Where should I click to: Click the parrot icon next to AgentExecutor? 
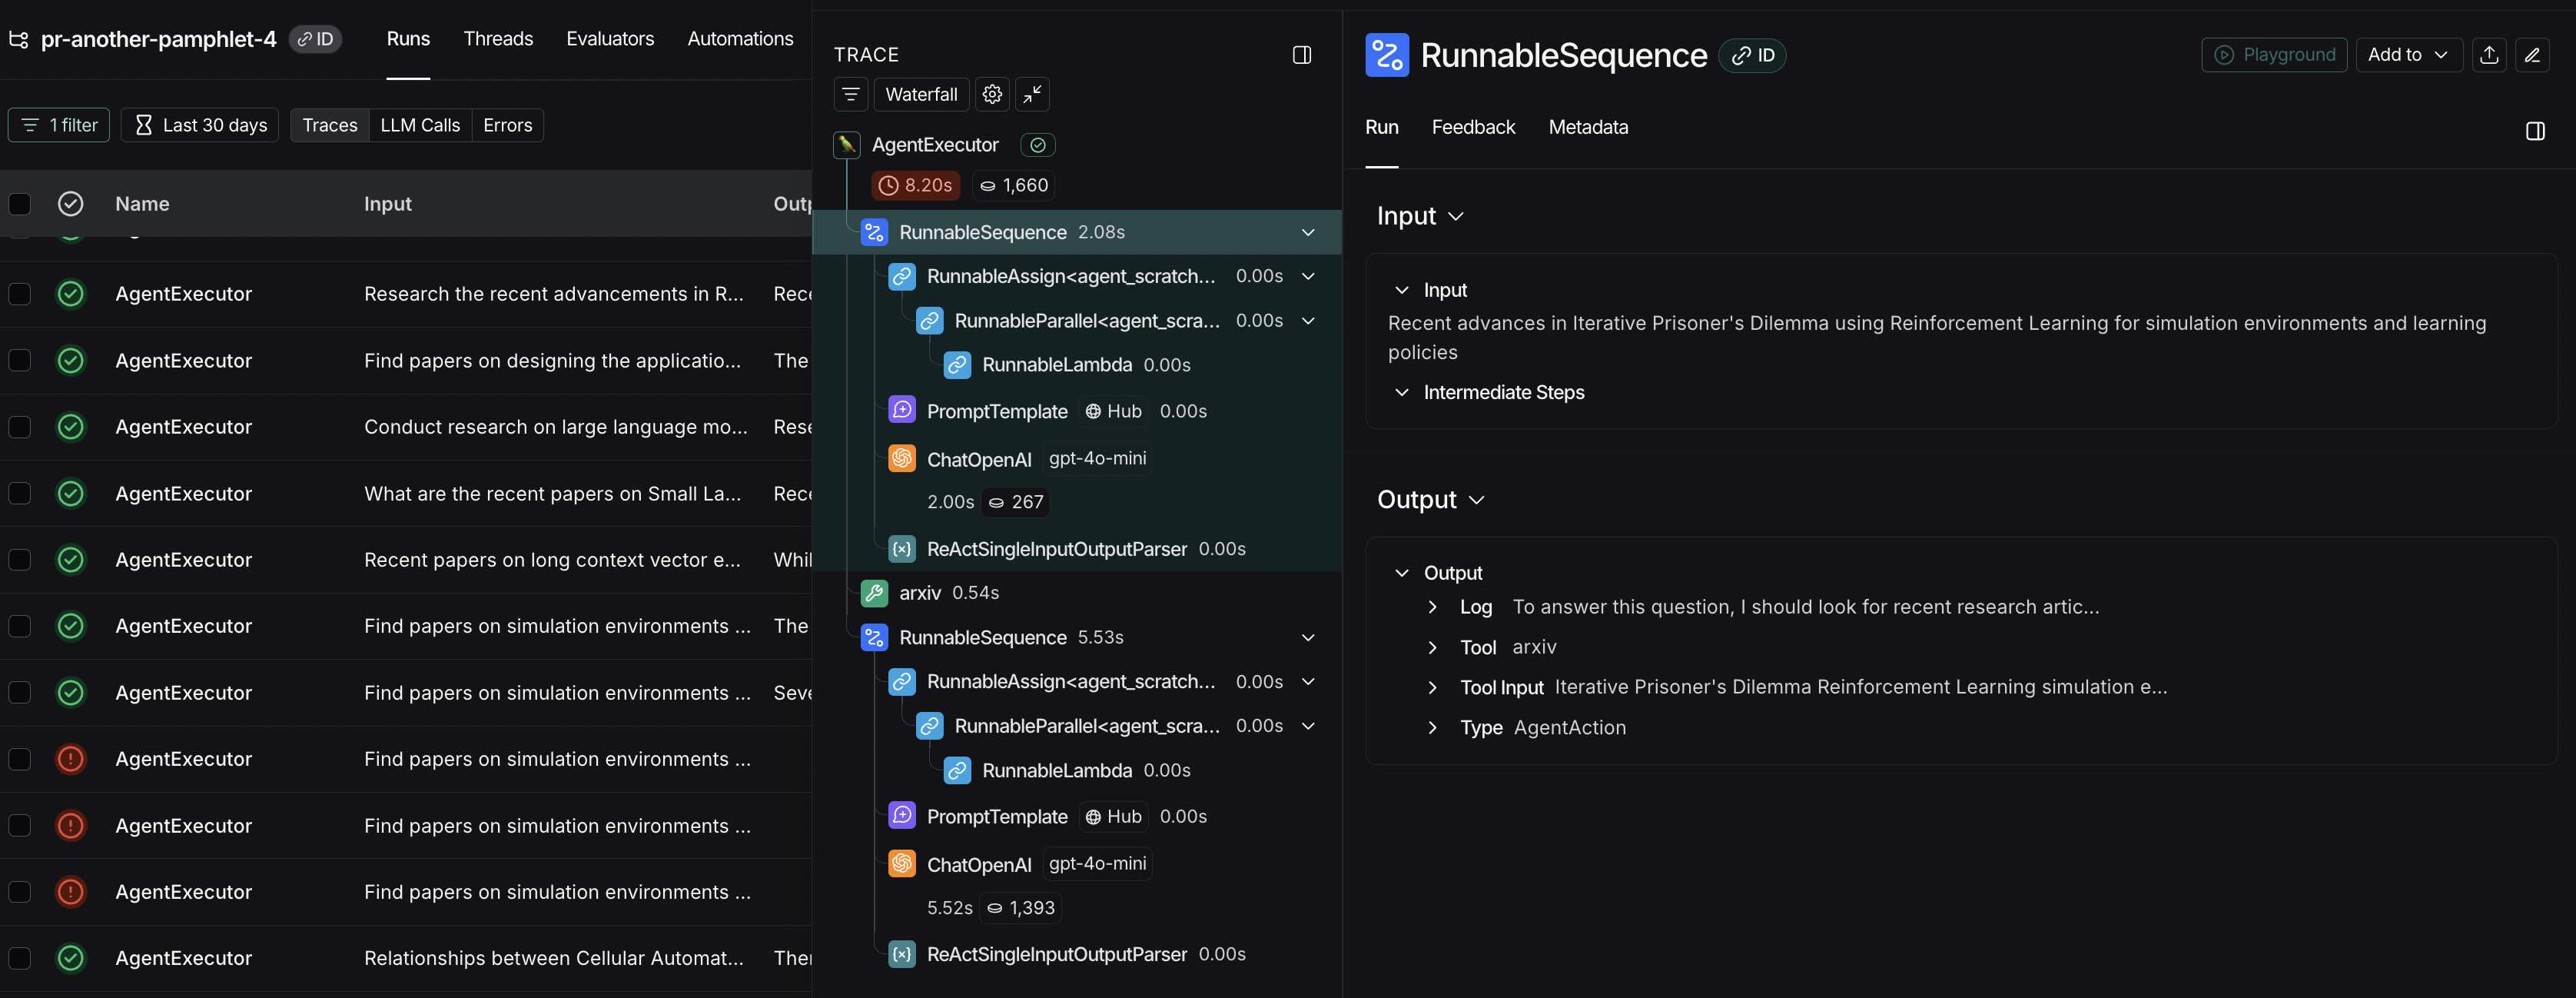coord(846,144)
